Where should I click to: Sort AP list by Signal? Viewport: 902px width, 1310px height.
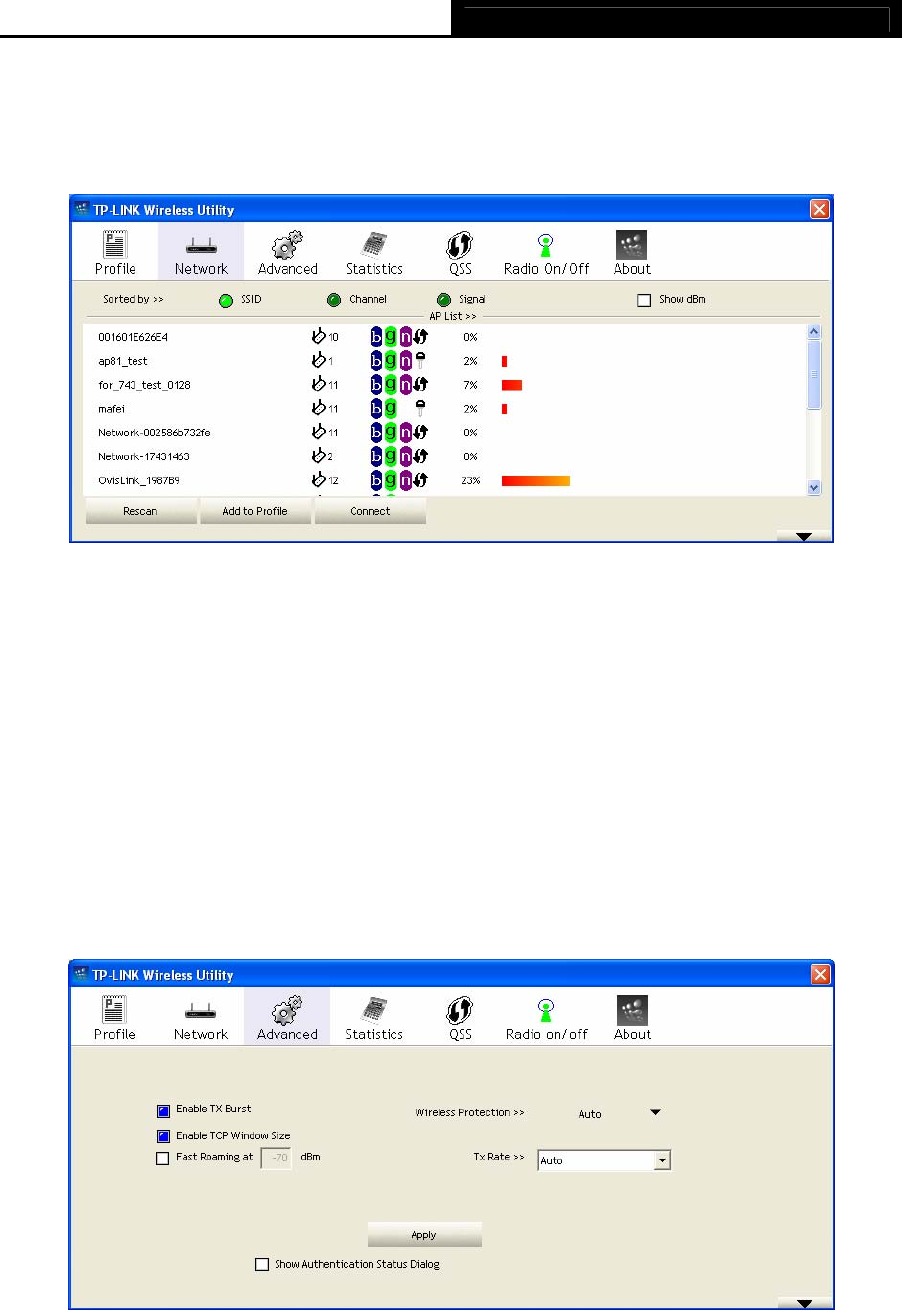444,300
